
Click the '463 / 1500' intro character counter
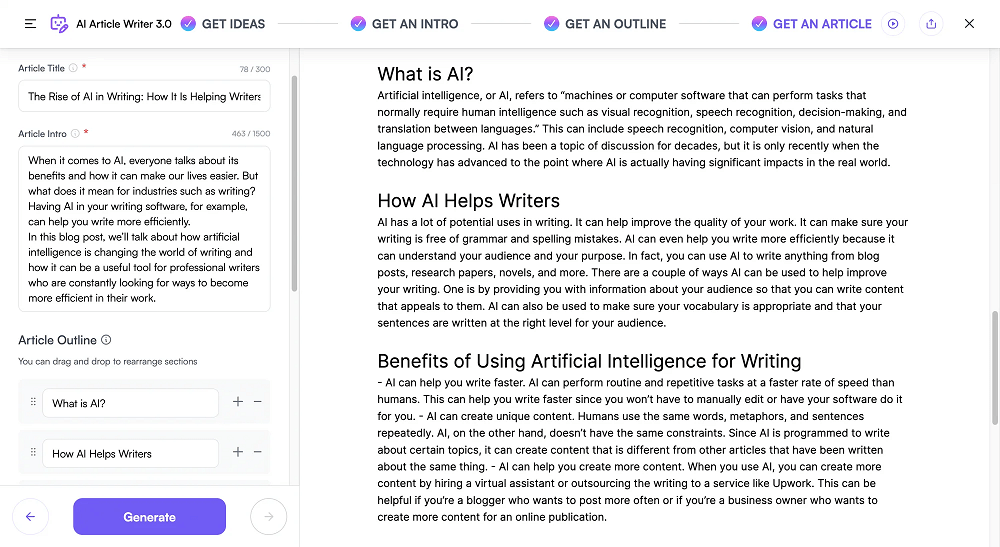click(251, 134)
